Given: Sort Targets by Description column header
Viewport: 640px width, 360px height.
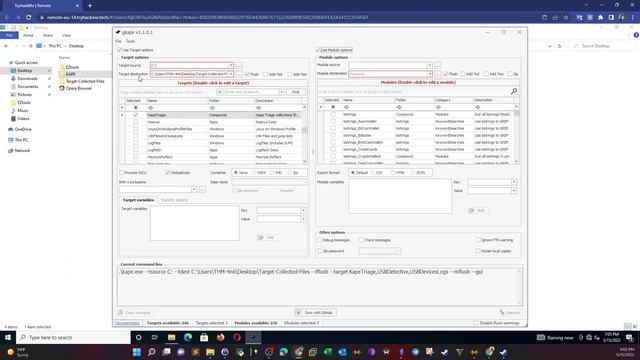Looking at the screenshot, I should pos(278,100).
